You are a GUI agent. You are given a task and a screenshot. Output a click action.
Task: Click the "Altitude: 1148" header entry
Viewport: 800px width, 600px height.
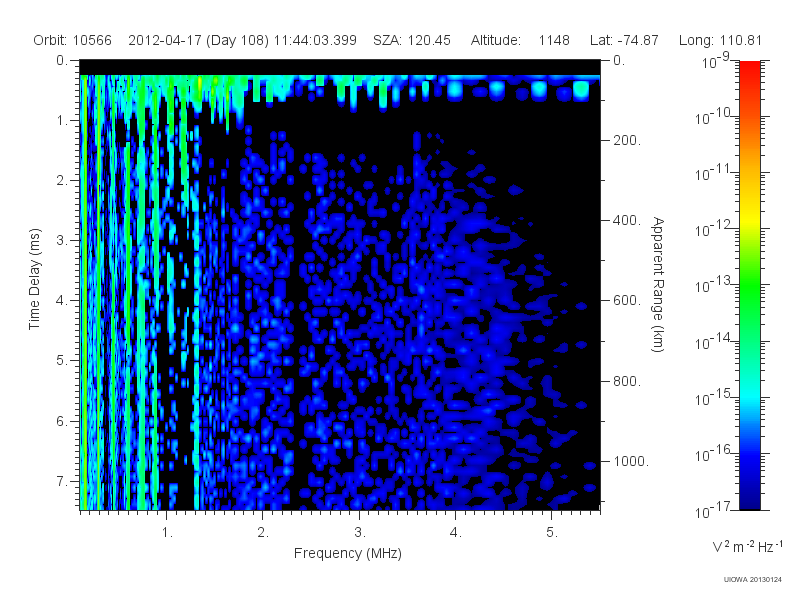click(x=520, y=40)
